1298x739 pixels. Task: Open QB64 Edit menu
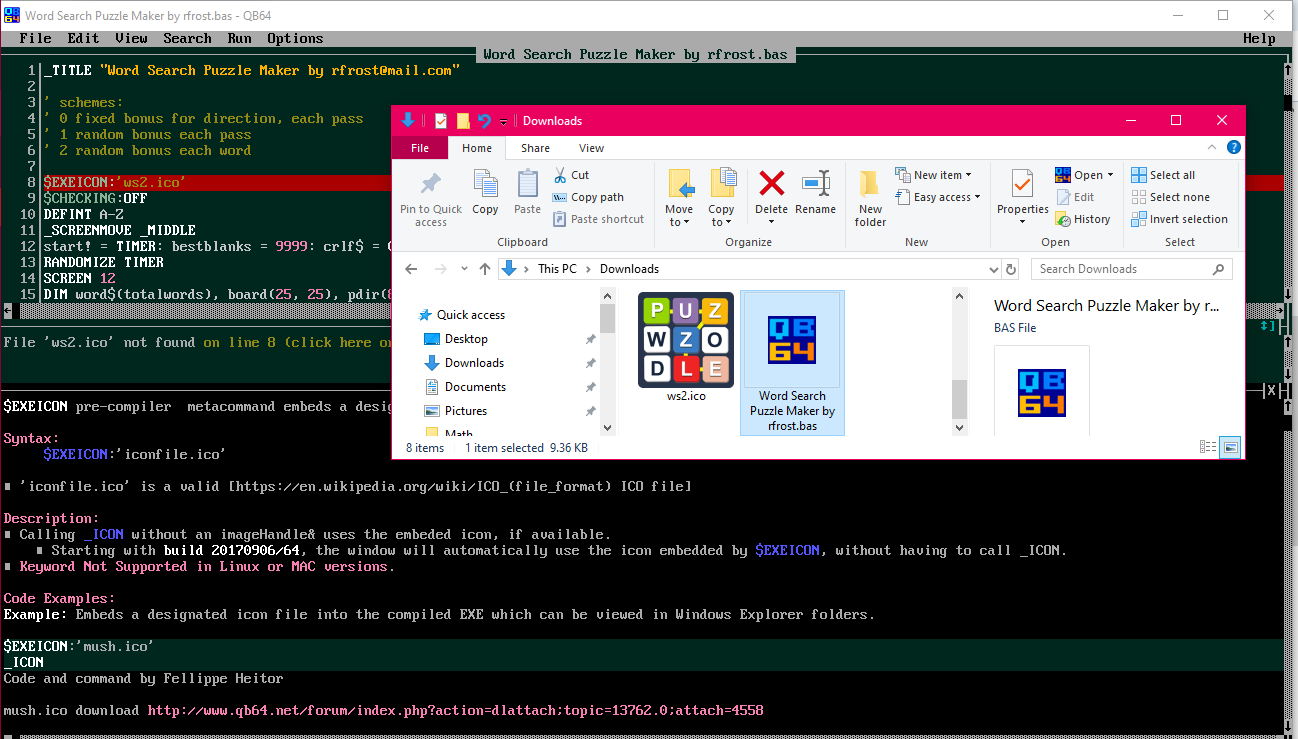pos(83,38)
